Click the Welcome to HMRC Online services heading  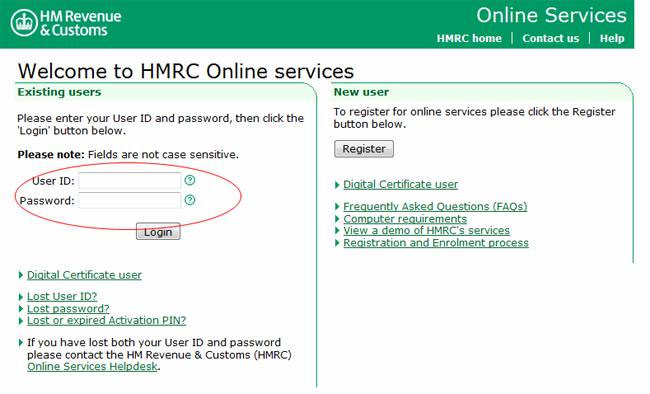click(x=186, y=71)
